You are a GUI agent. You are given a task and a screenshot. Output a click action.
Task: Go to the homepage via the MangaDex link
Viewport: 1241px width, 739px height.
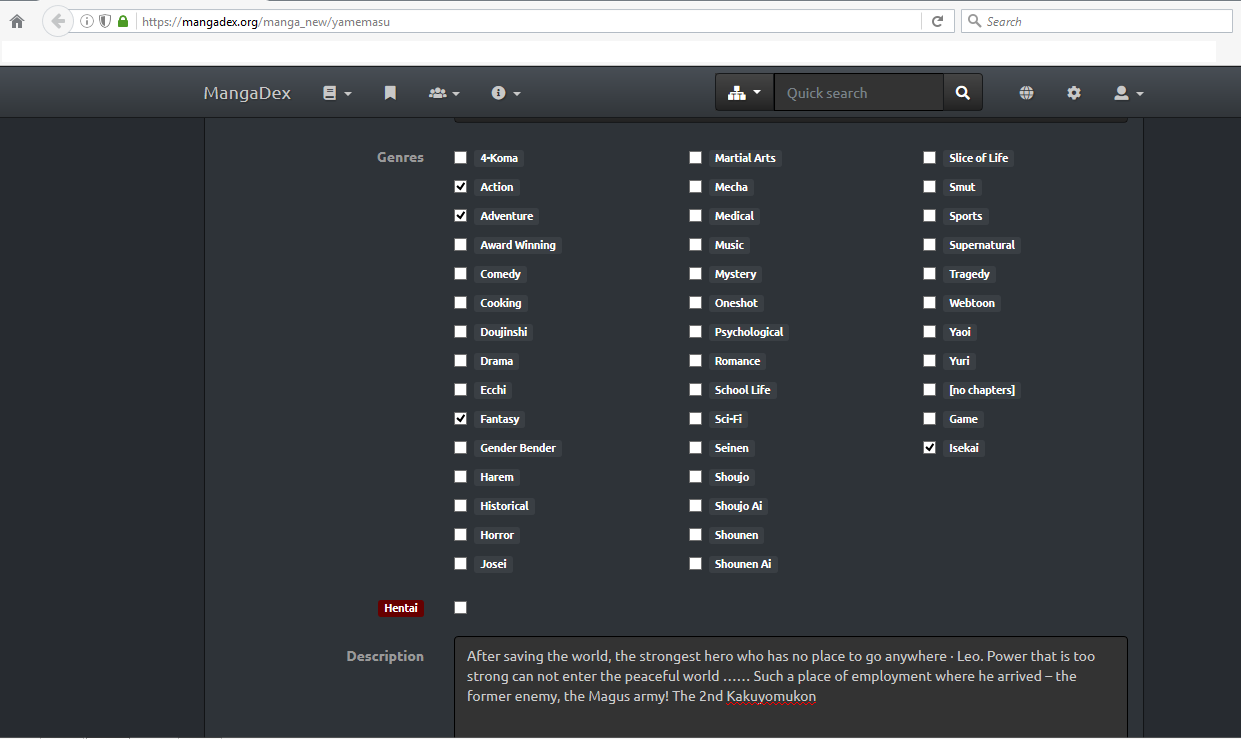pos(246,91)
